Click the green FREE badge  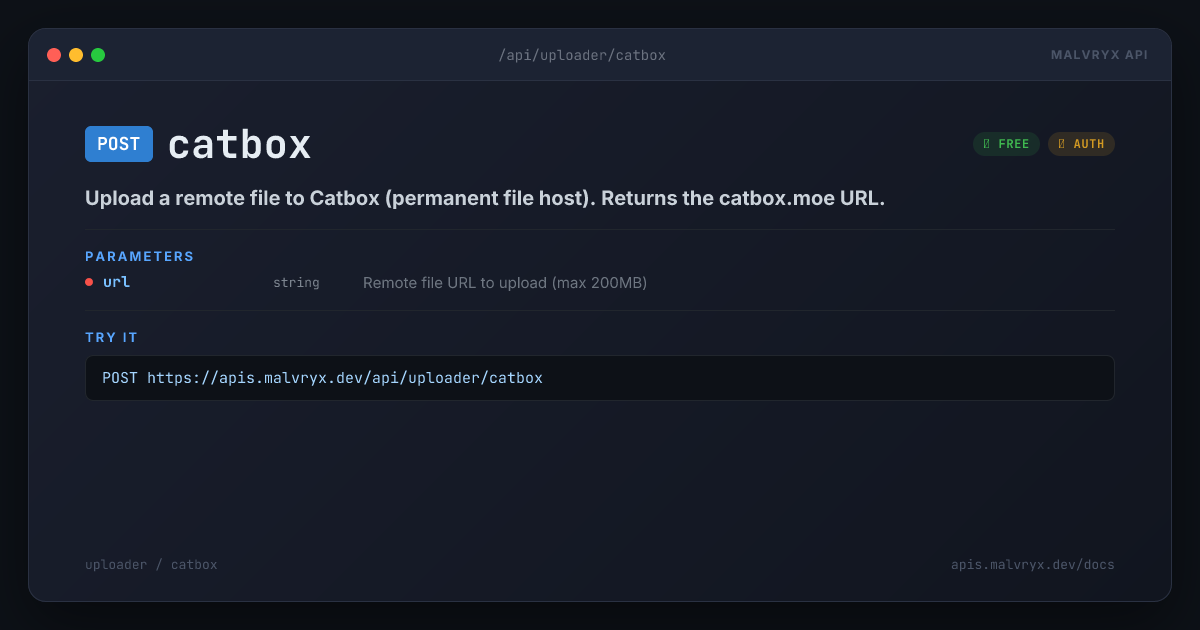[x=1006, y=144]
